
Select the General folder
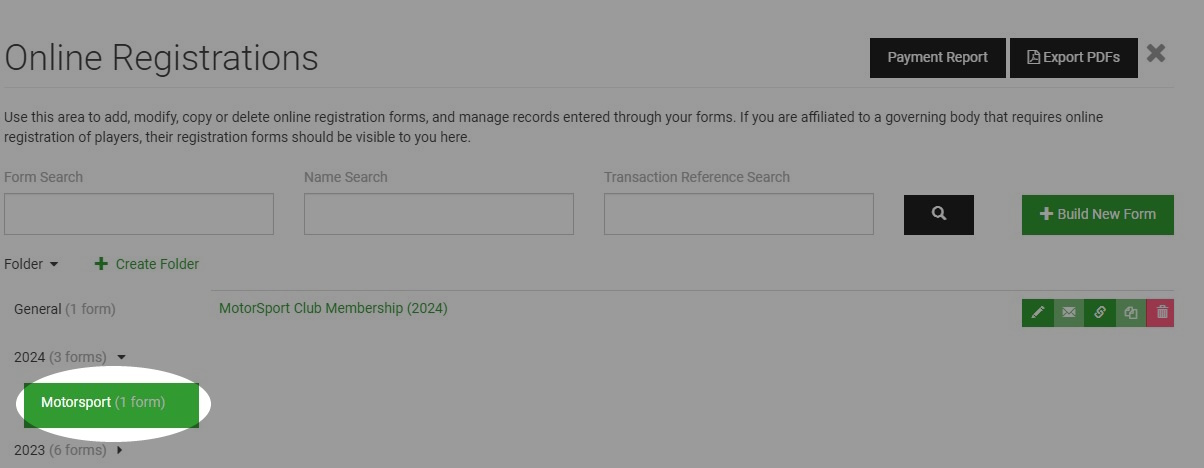click(65, 309)
